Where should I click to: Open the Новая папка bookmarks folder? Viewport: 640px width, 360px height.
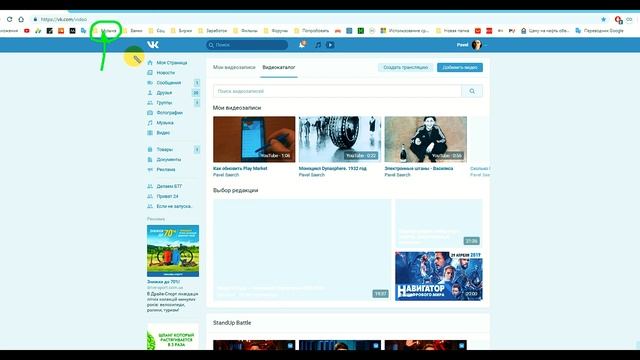tap(453, 31)
